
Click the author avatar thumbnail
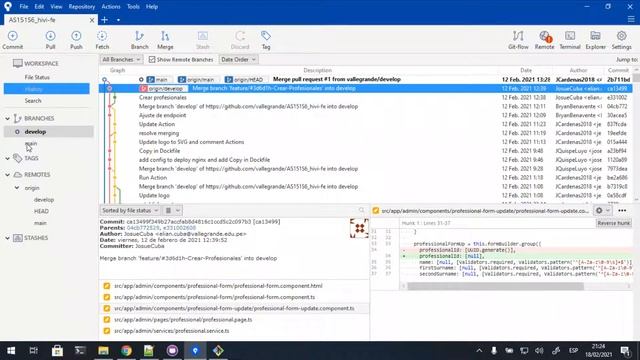point(359,229)
